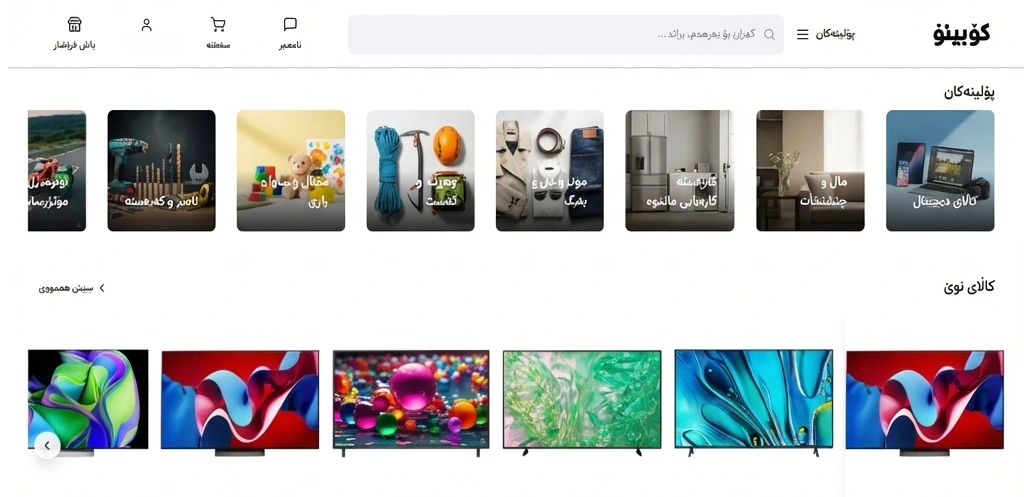This screenshot has width=1024, height=497.
Task: Open the hamburger categories menu icon
Action: [803, 35]
